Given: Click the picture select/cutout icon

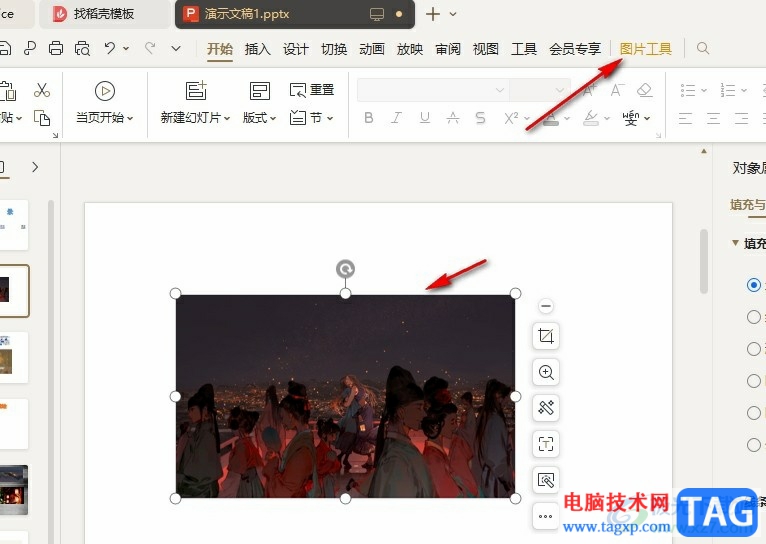Looking at the screenshot, I should click(x=546, y=480).
